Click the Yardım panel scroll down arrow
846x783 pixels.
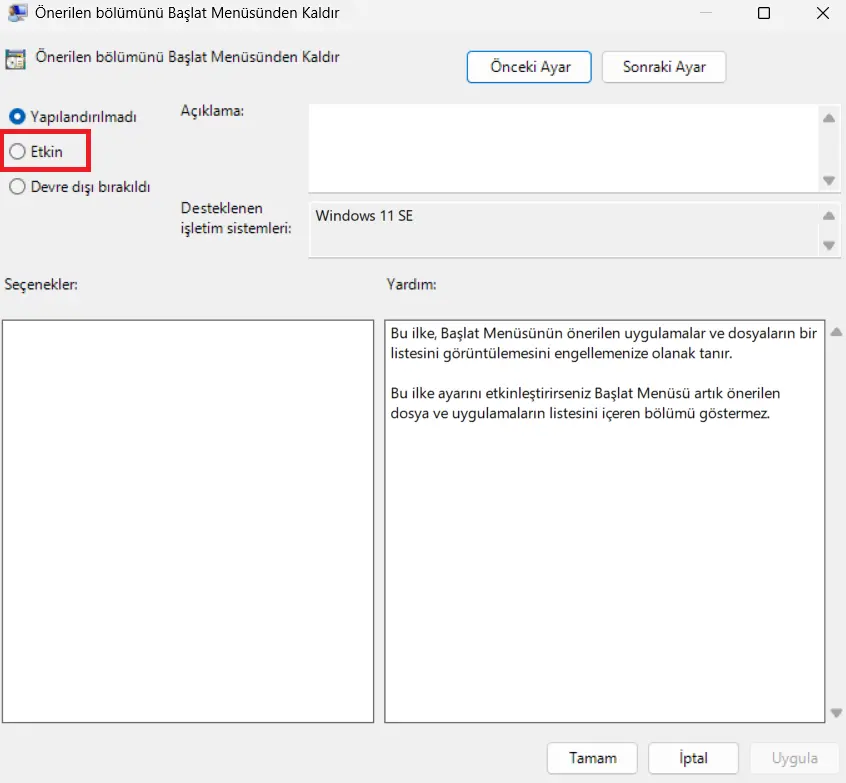click(x=836, y=713)
